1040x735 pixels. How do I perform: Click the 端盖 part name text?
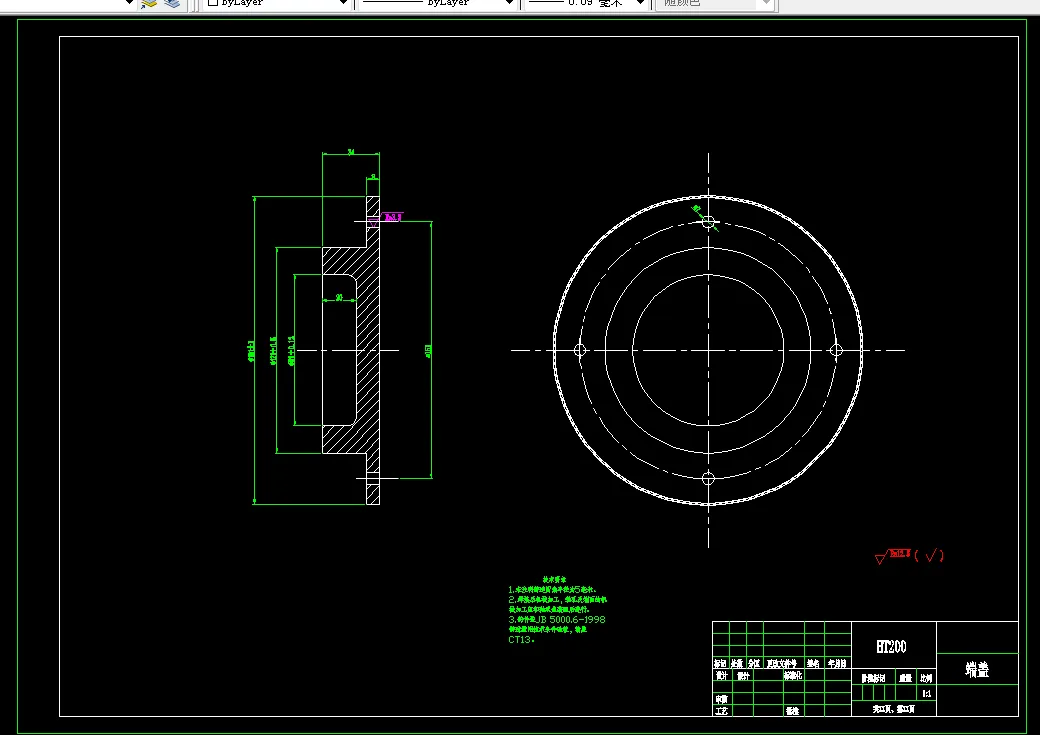977,669
